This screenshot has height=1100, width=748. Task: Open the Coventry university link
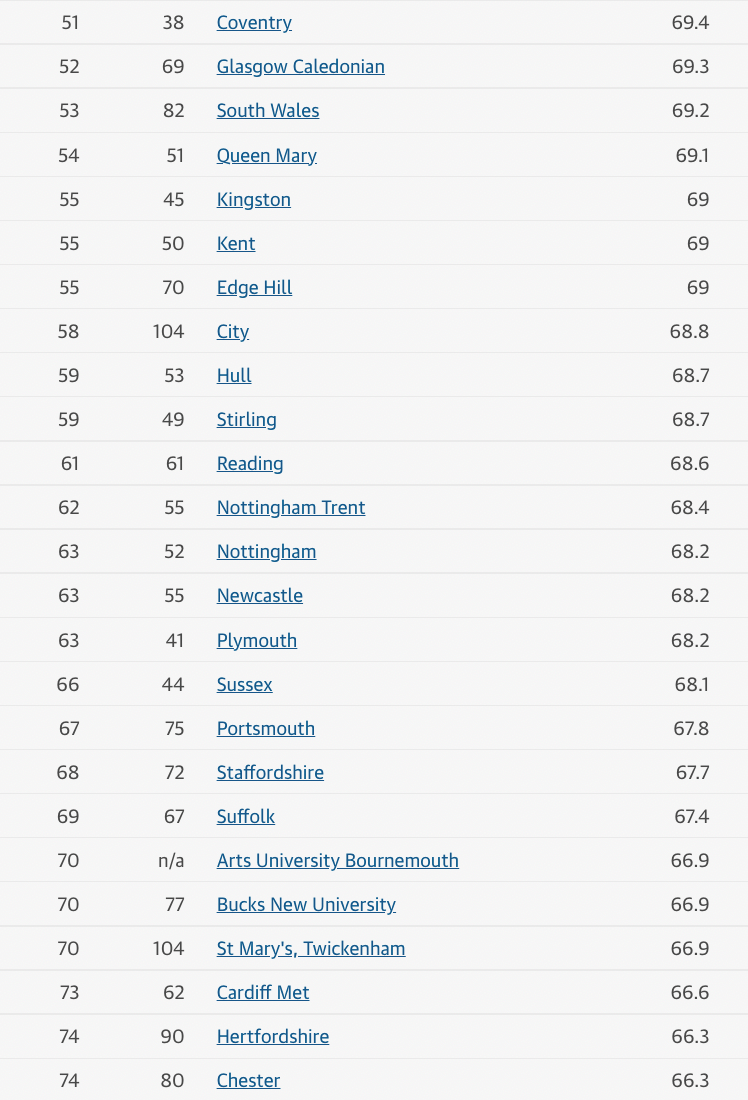(254, 23)
